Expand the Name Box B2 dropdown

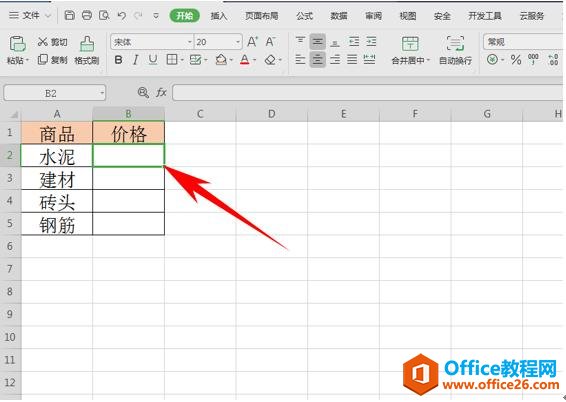[102, 93]
